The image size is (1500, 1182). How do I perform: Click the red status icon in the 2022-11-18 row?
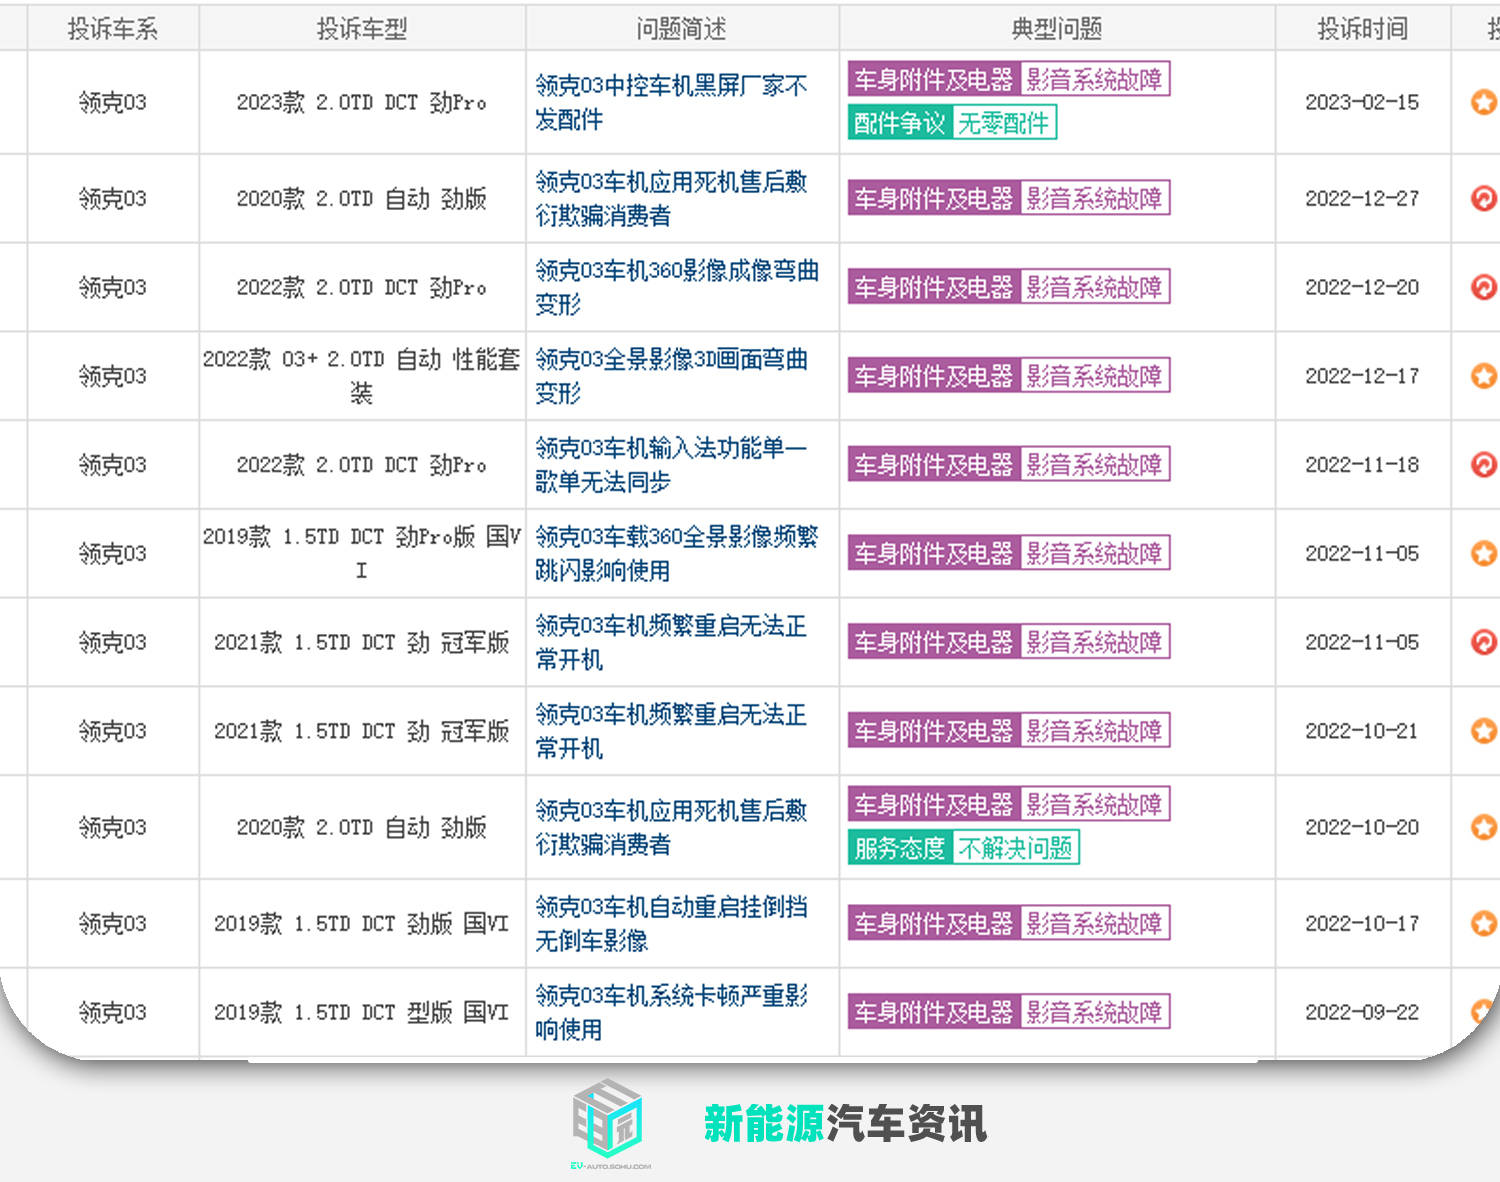1484,464
